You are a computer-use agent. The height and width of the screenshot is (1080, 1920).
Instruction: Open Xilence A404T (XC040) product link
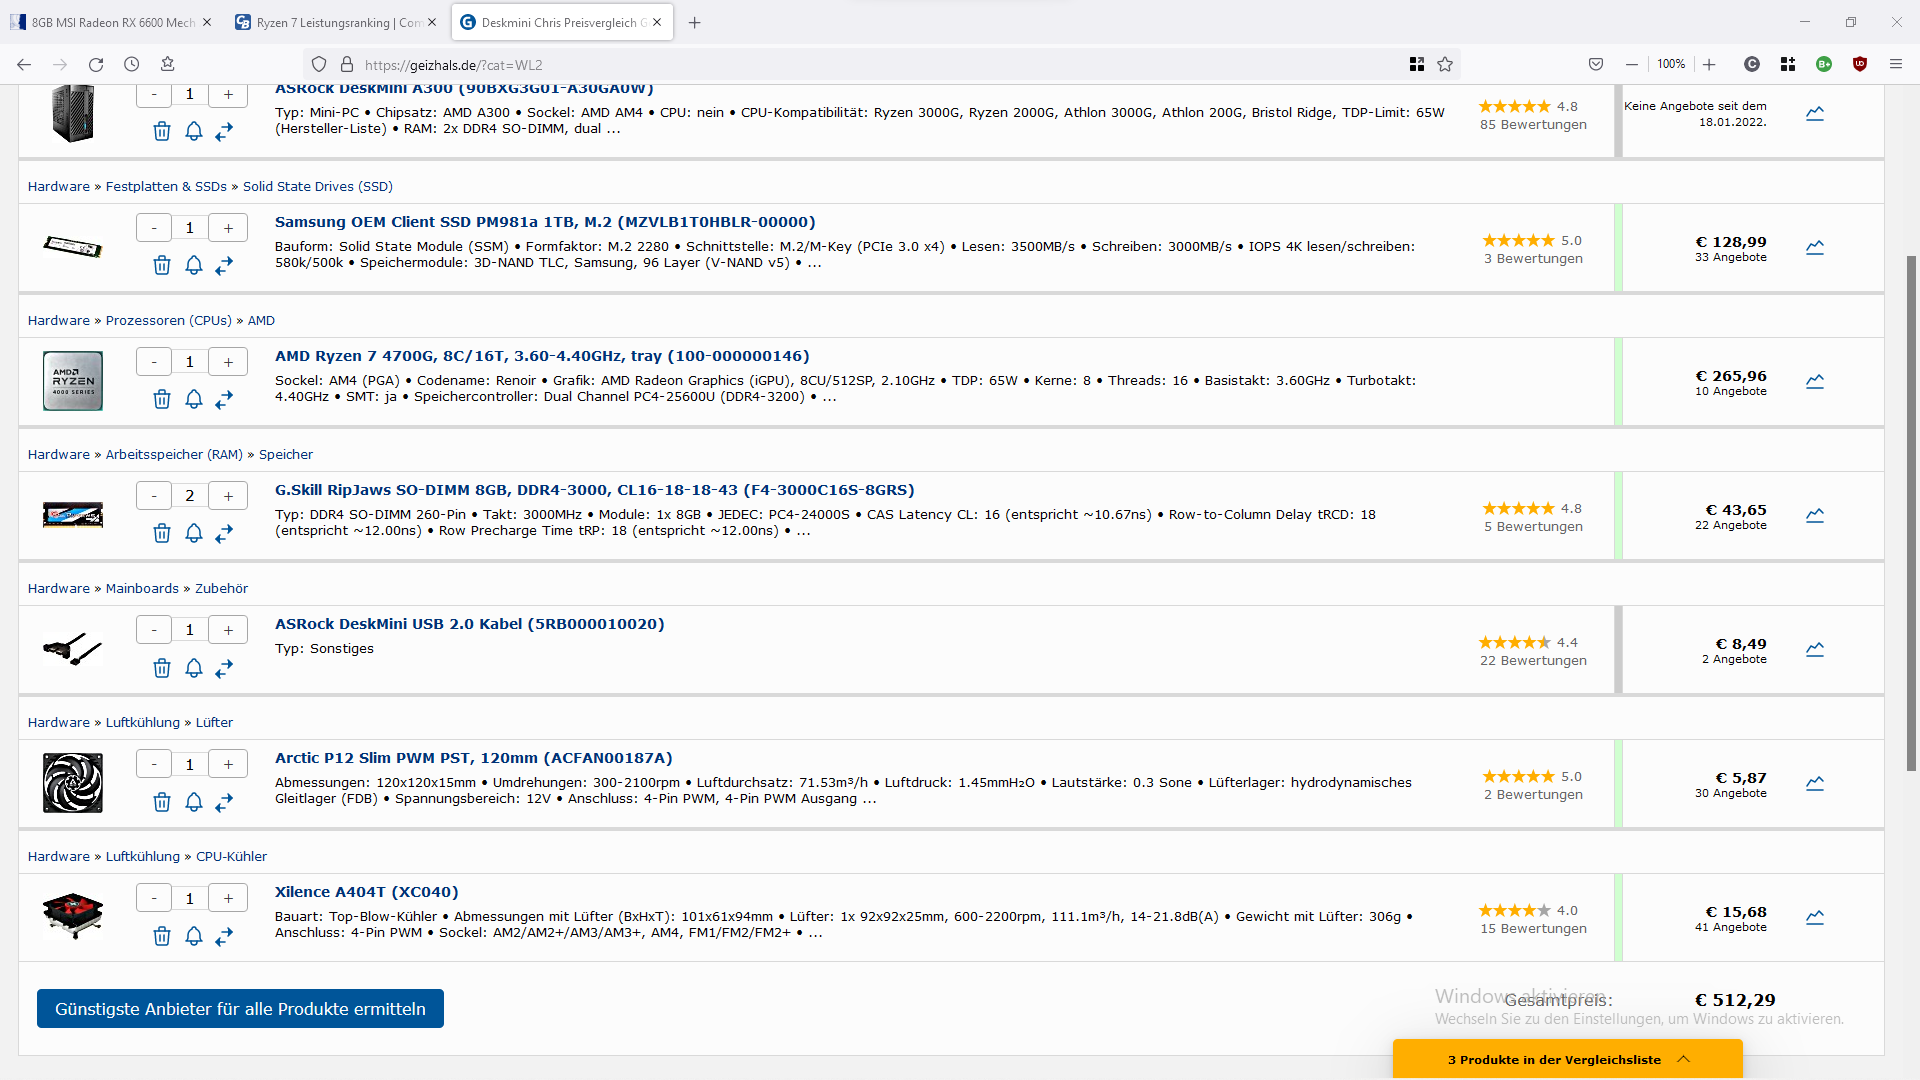(367, 892)
